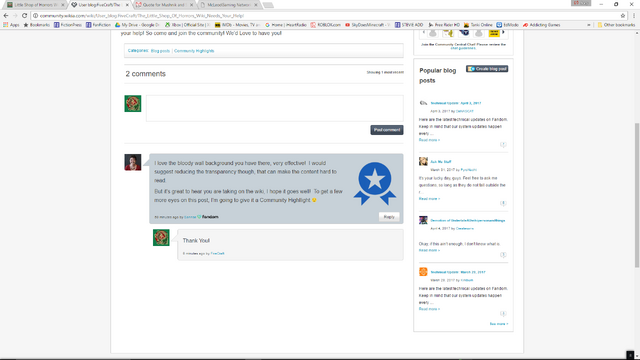Open a new browser tab
The width and height of the screenshot is (640, 360).
click(268, 5)
